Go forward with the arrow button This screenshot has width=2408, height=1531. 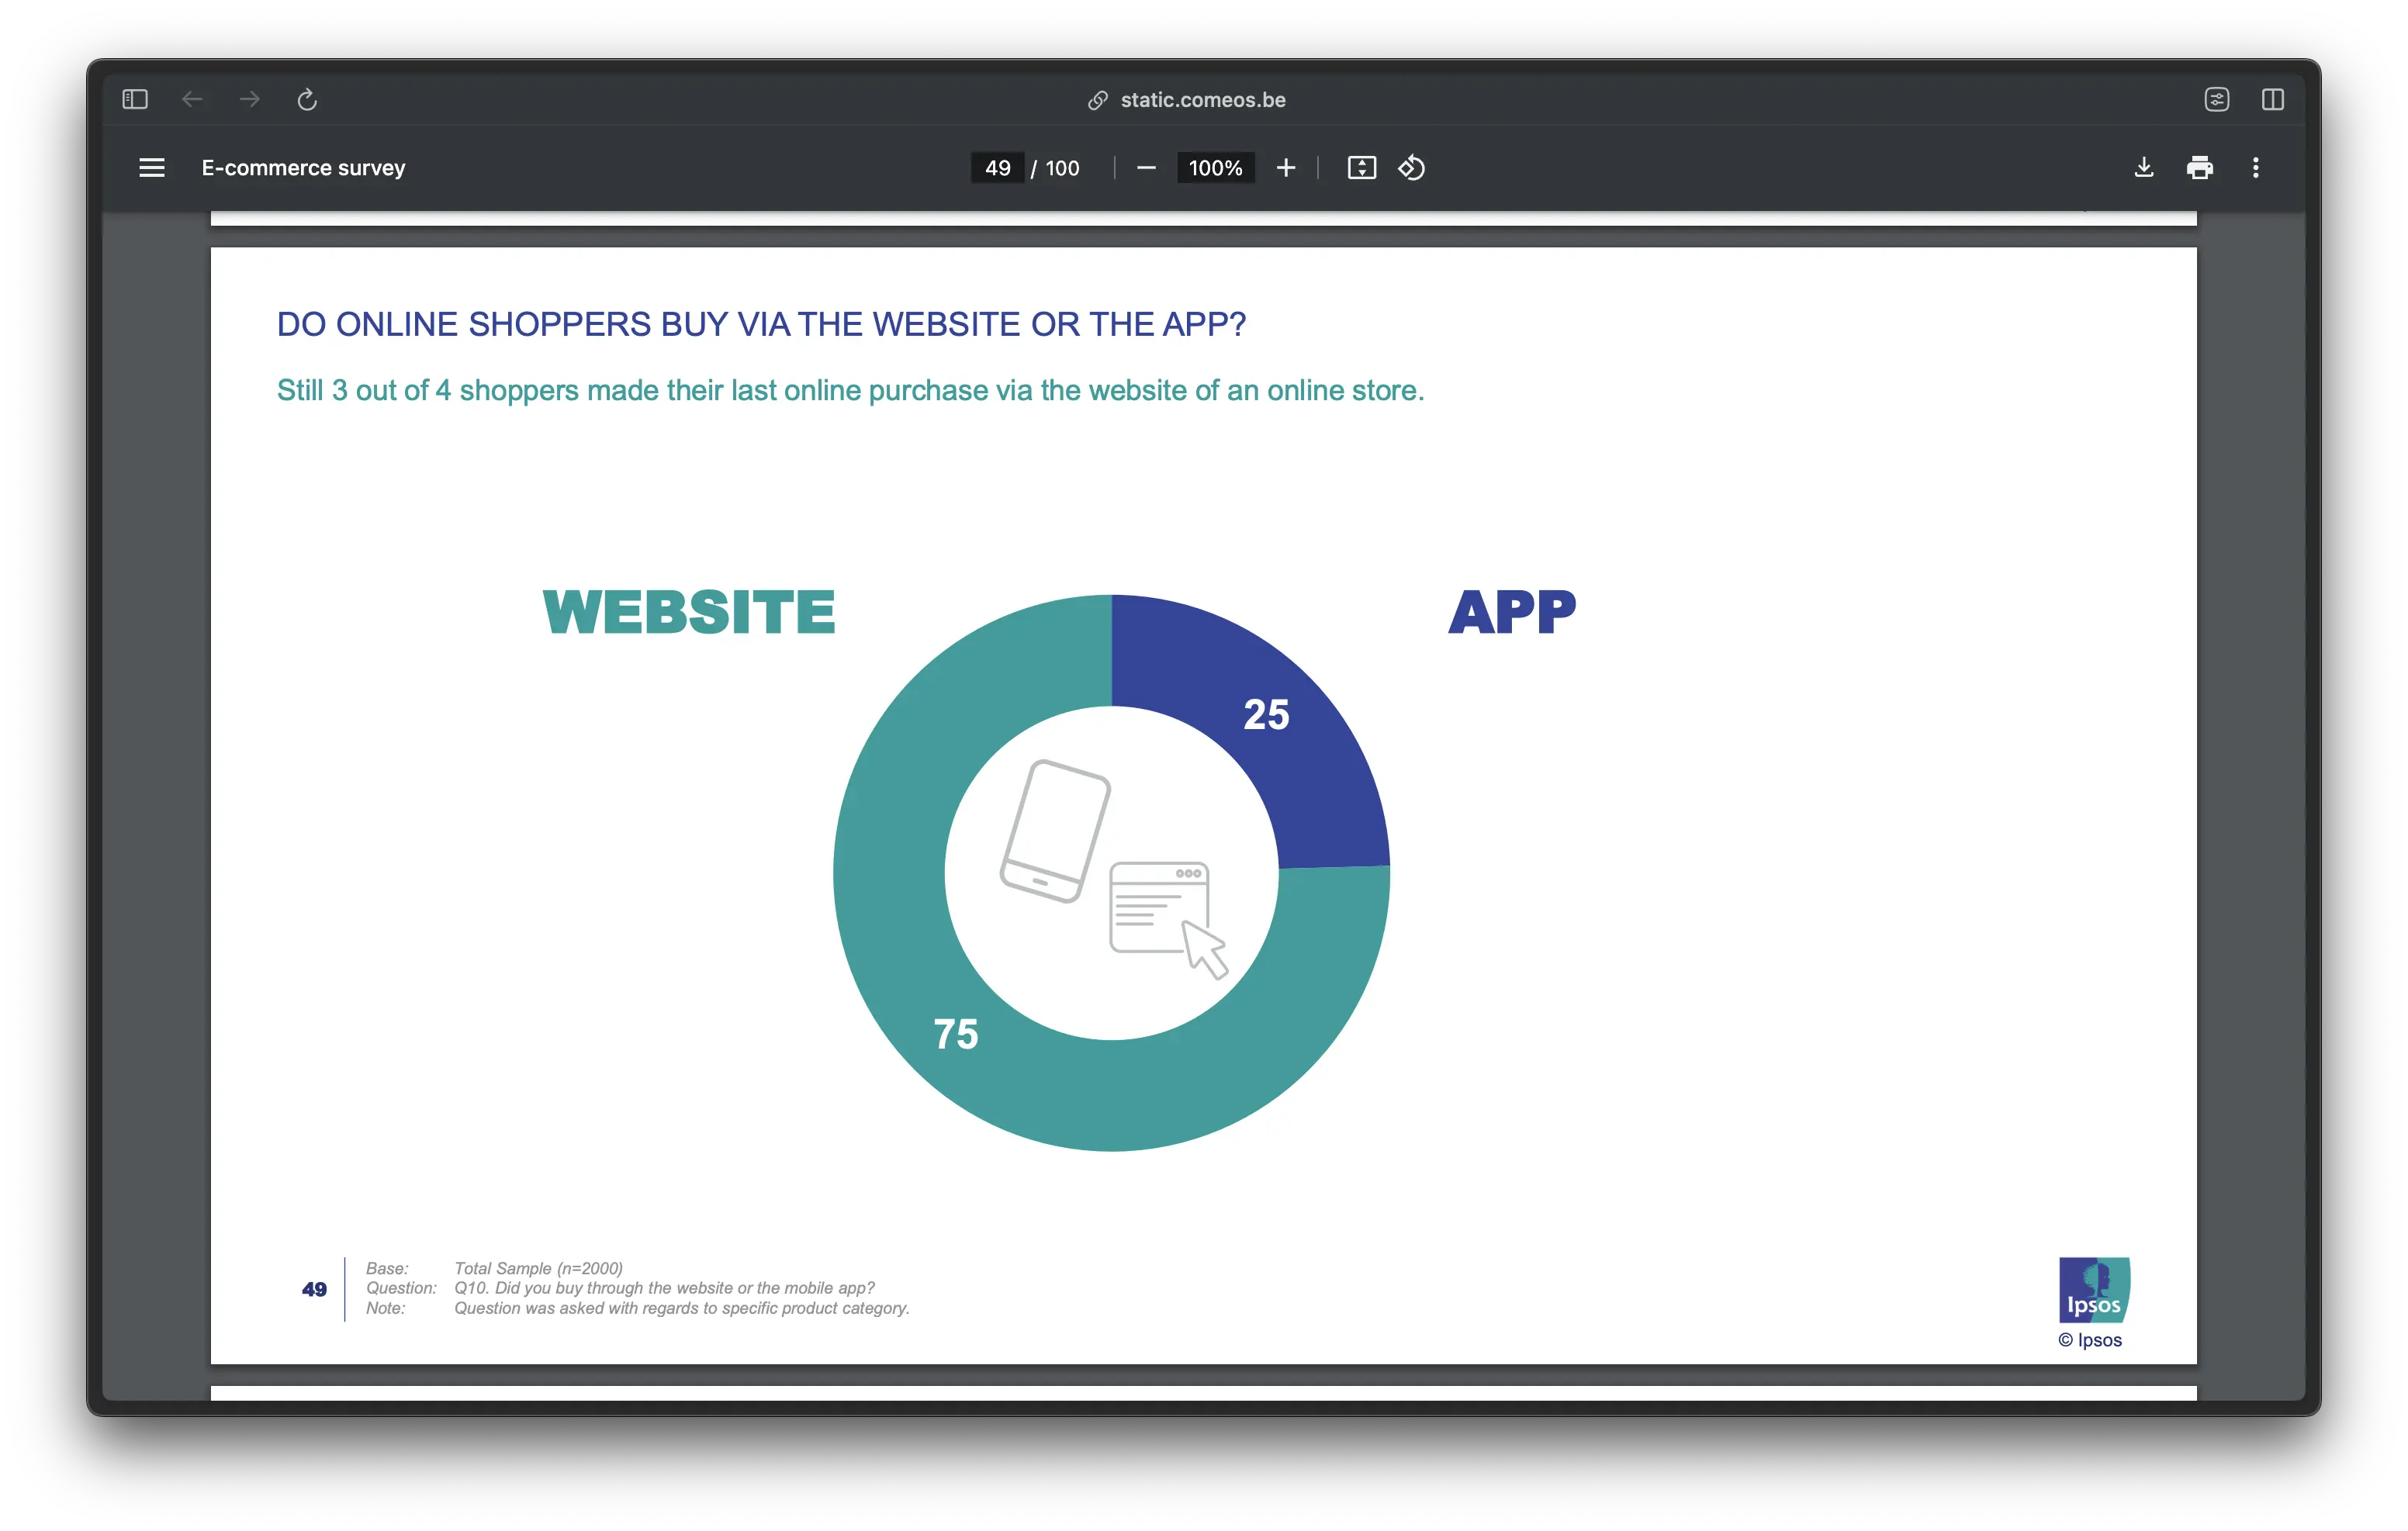[x=250, y=99]
